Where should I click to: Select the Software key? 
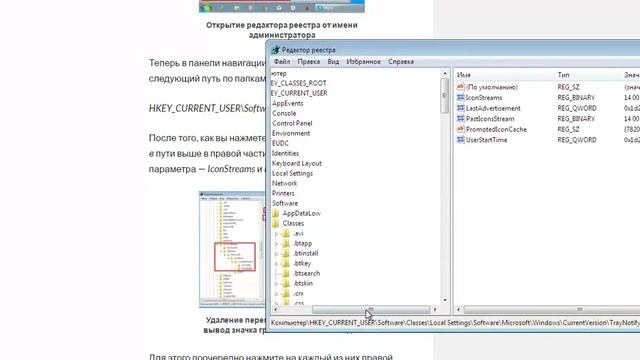click(285, 203)
